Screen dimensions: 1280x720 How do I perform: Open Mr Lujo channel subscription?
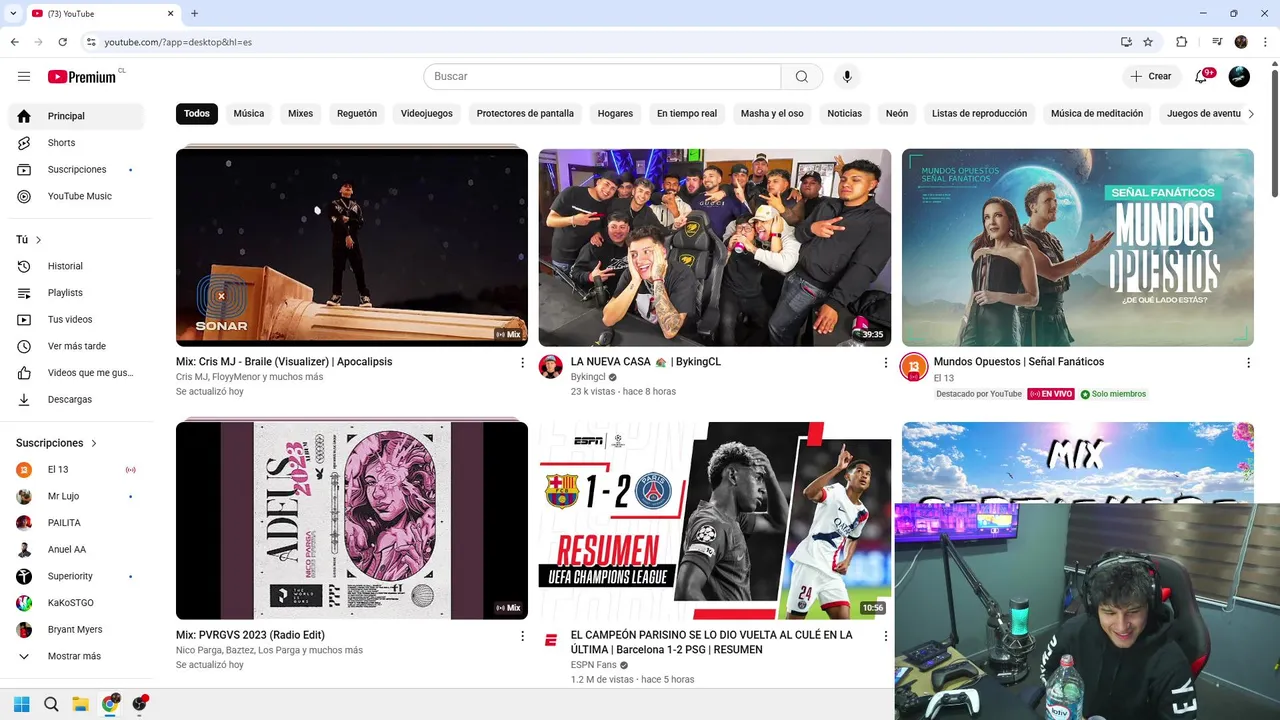[x=76, y=496]
